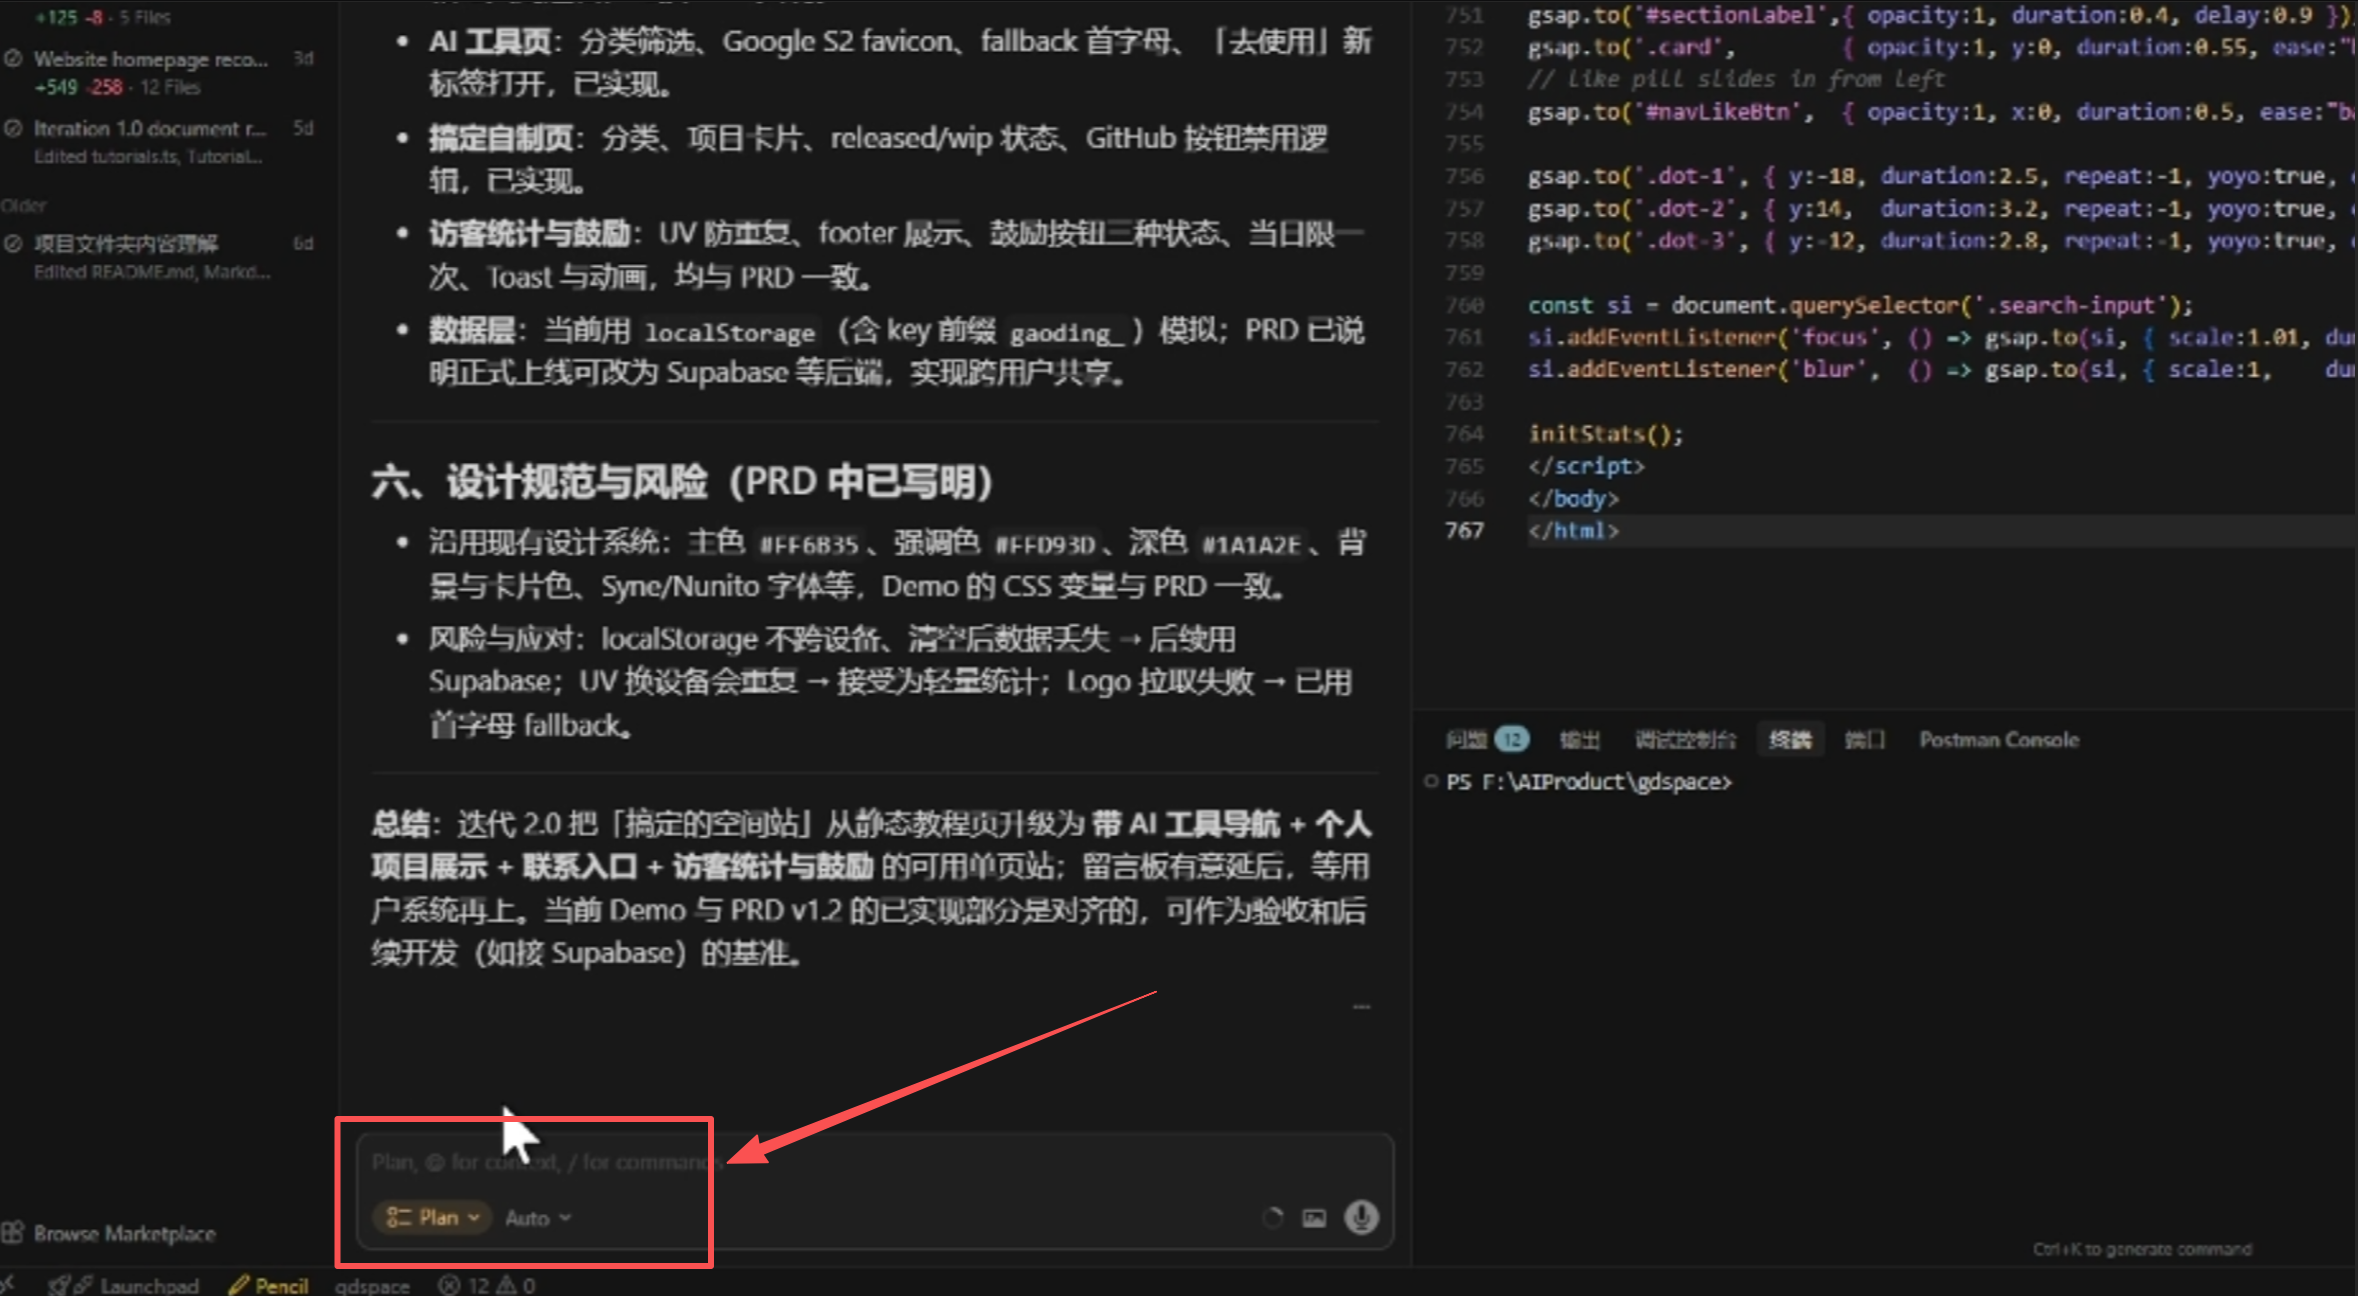This screenshot has height=1296, width=2358.
Task: Open the message options three-dot menu
Action: (1361, 1006)
